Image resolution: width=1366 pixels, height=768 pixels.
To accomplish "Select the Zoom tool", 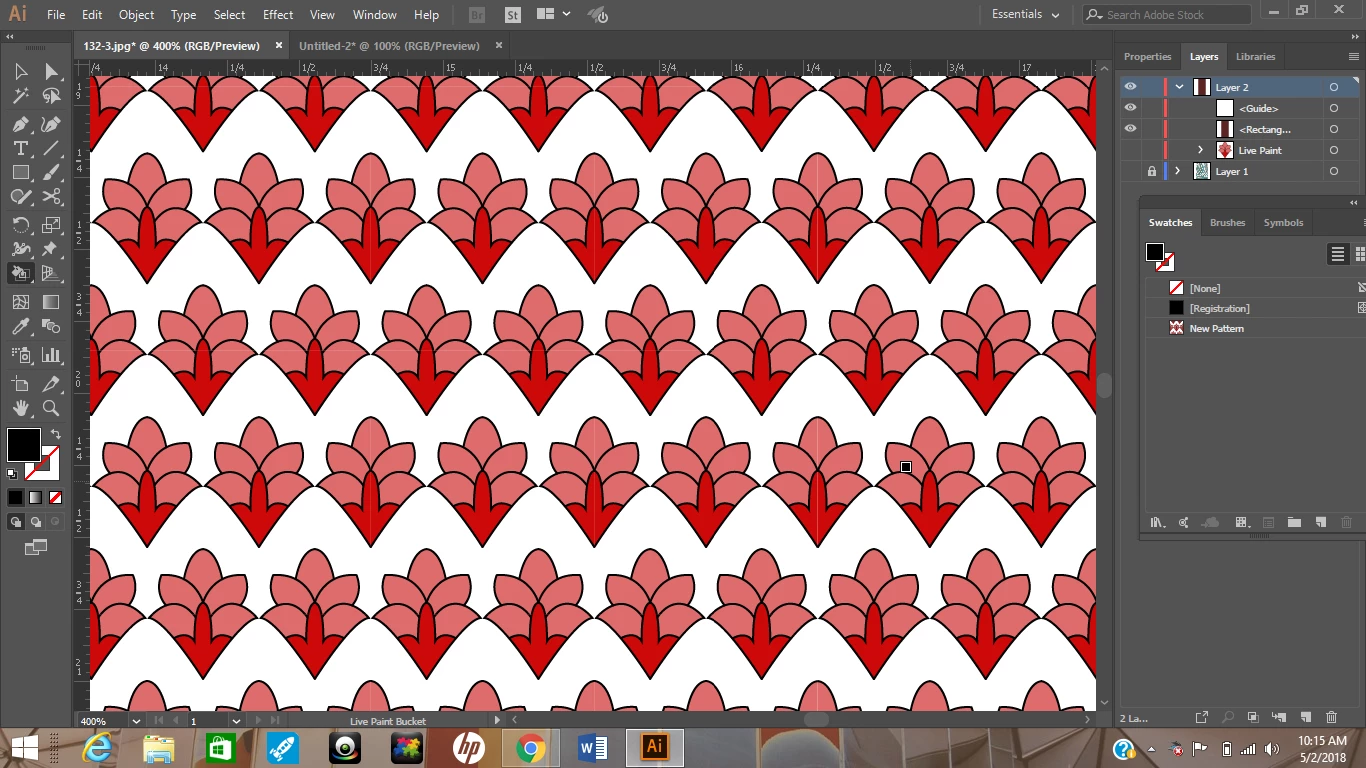I will [x=51, y=408].
